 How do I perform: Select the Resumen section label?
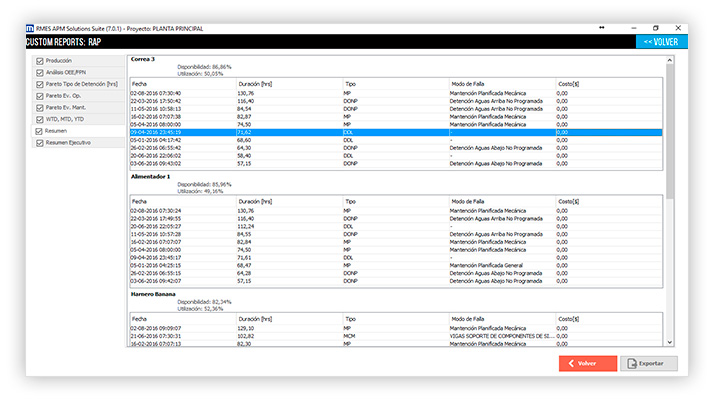click(x=56, y=131)
